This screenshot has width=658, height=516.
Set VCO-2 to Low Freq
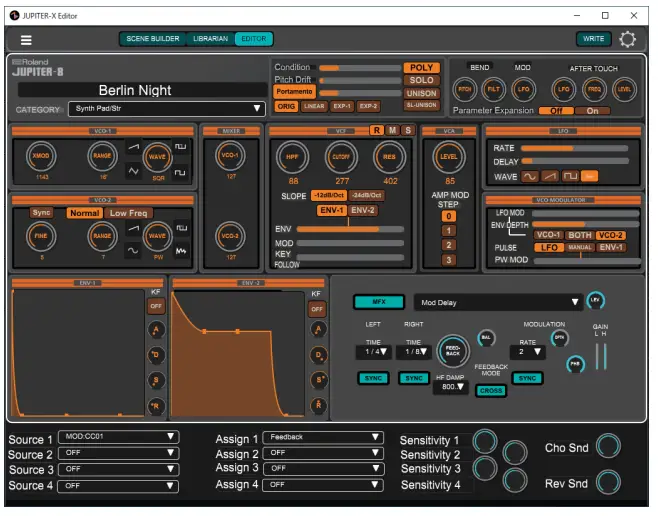[128, 214]
